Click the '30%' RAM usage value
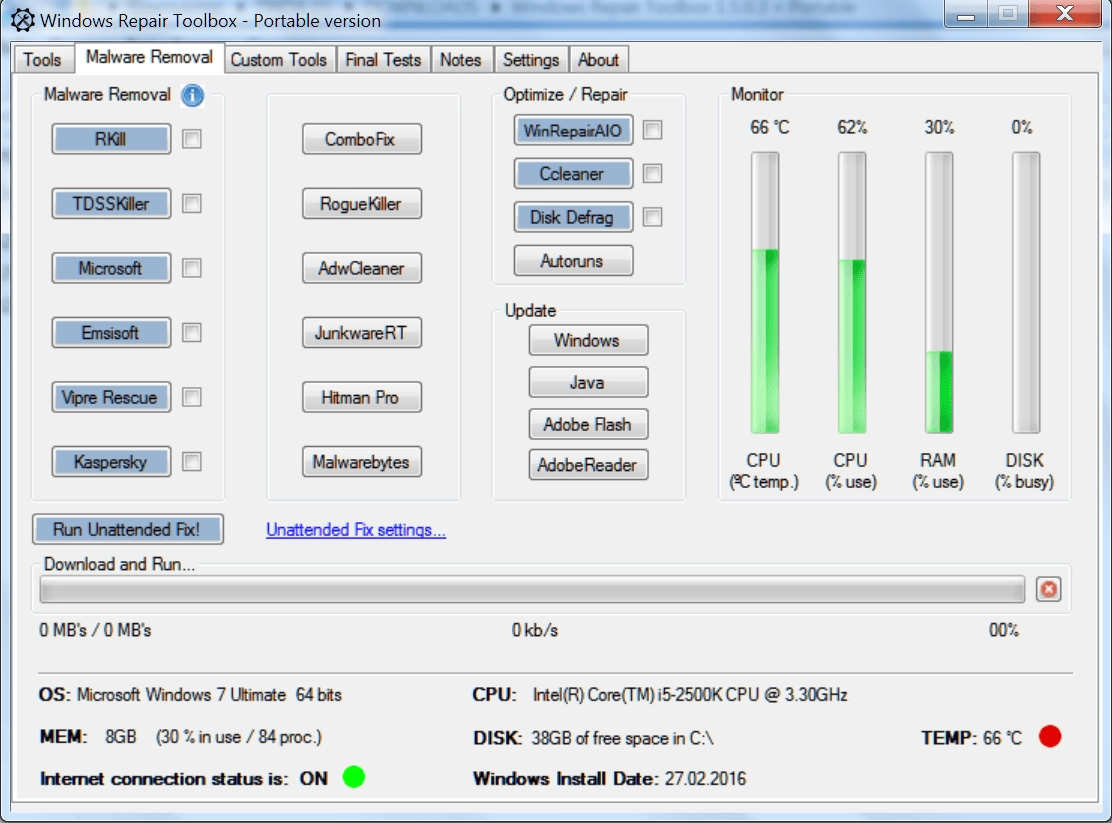Image resolution: width=1112 pixels, height=823 pixels. pyautogui.click(x=939, y=127)
